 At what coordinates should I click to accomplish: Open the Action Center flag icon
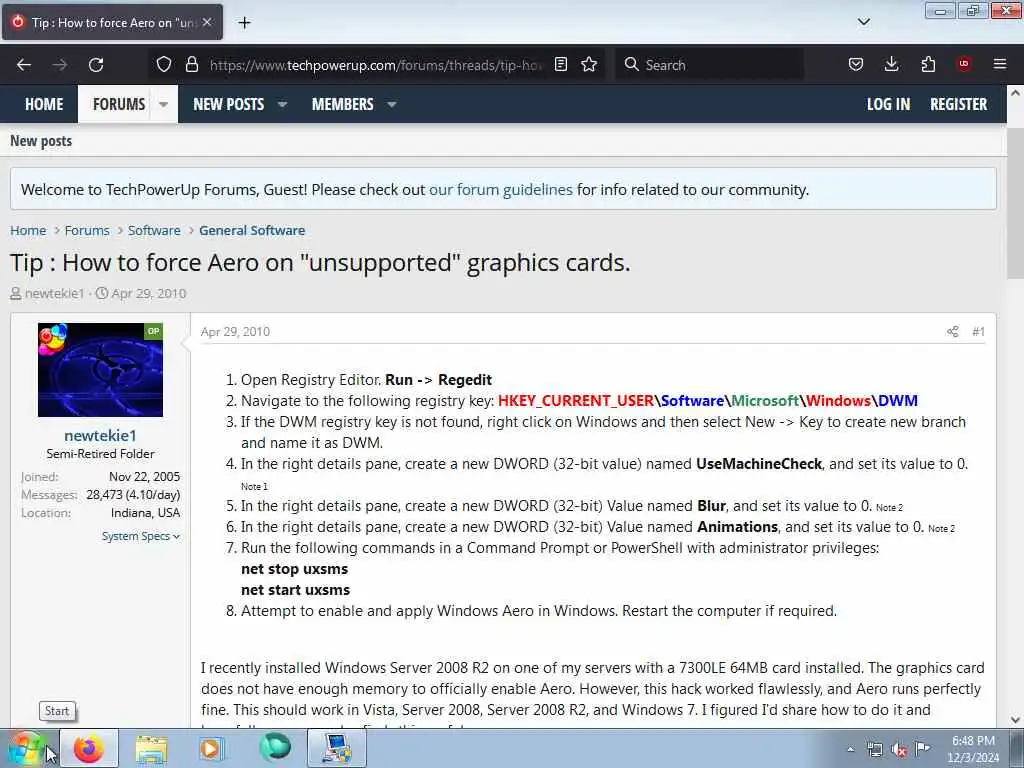[923, 749]
